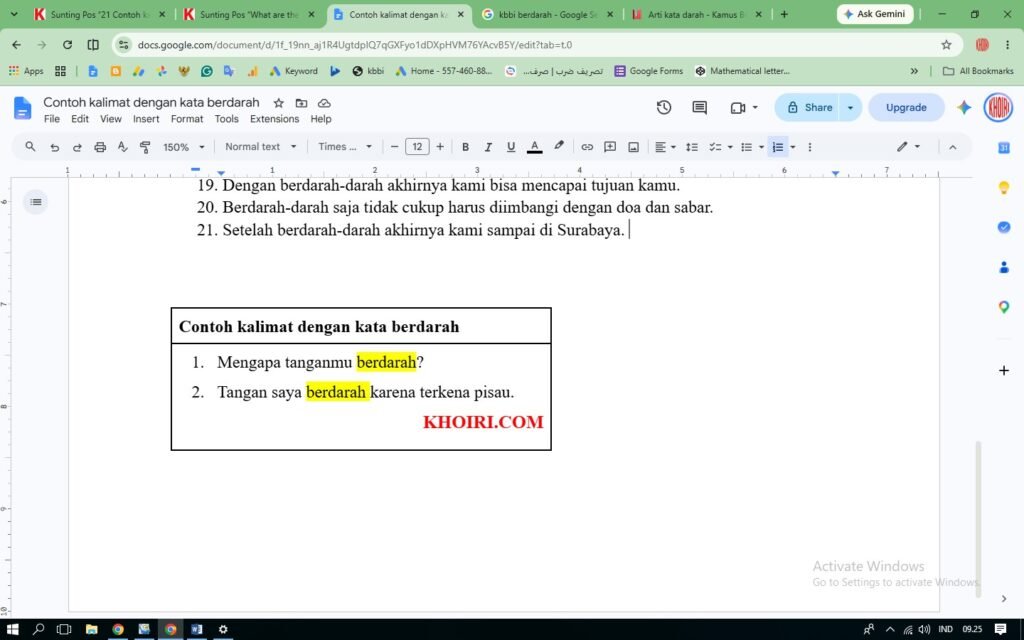The height and width of the screenshot is (640, 1024).
Task: Move the document to a folder
Action: click(301, 103)
